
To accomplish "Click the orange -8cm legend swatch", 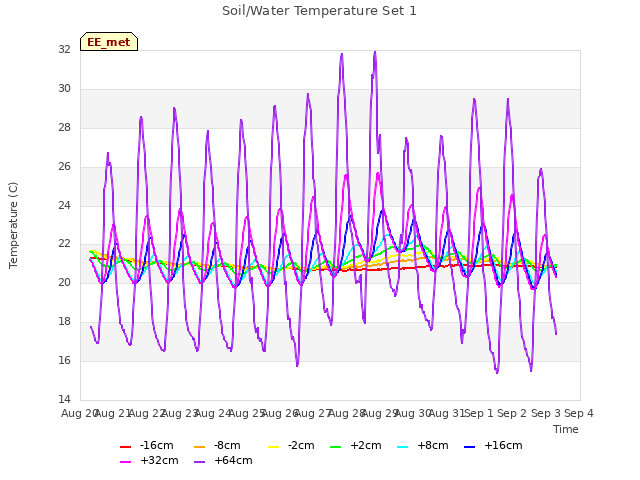I will (200, 447).
